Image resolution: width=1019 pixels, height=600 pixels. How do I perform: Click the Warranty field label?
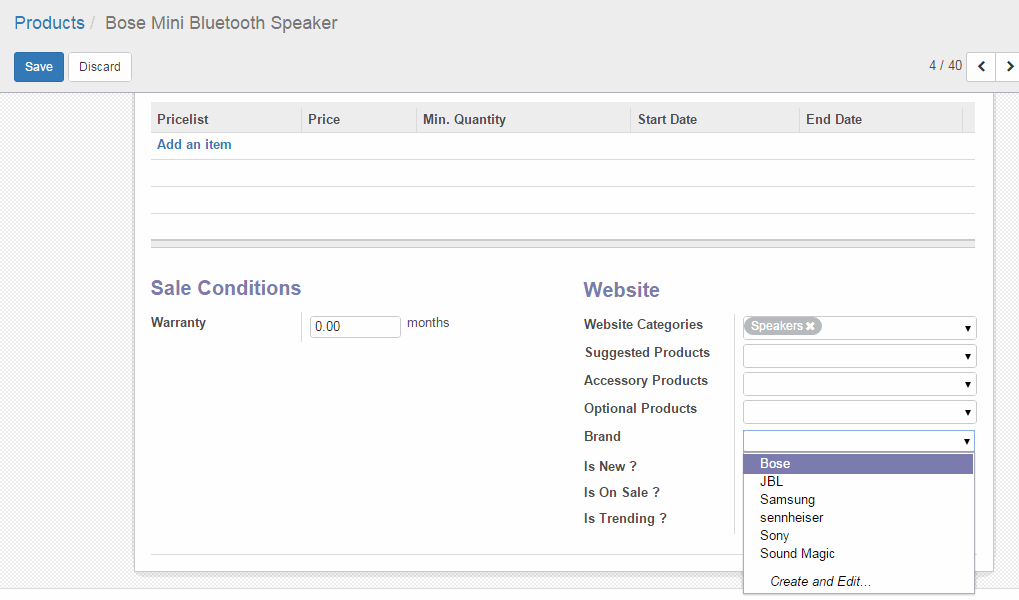tap(178, 322)
